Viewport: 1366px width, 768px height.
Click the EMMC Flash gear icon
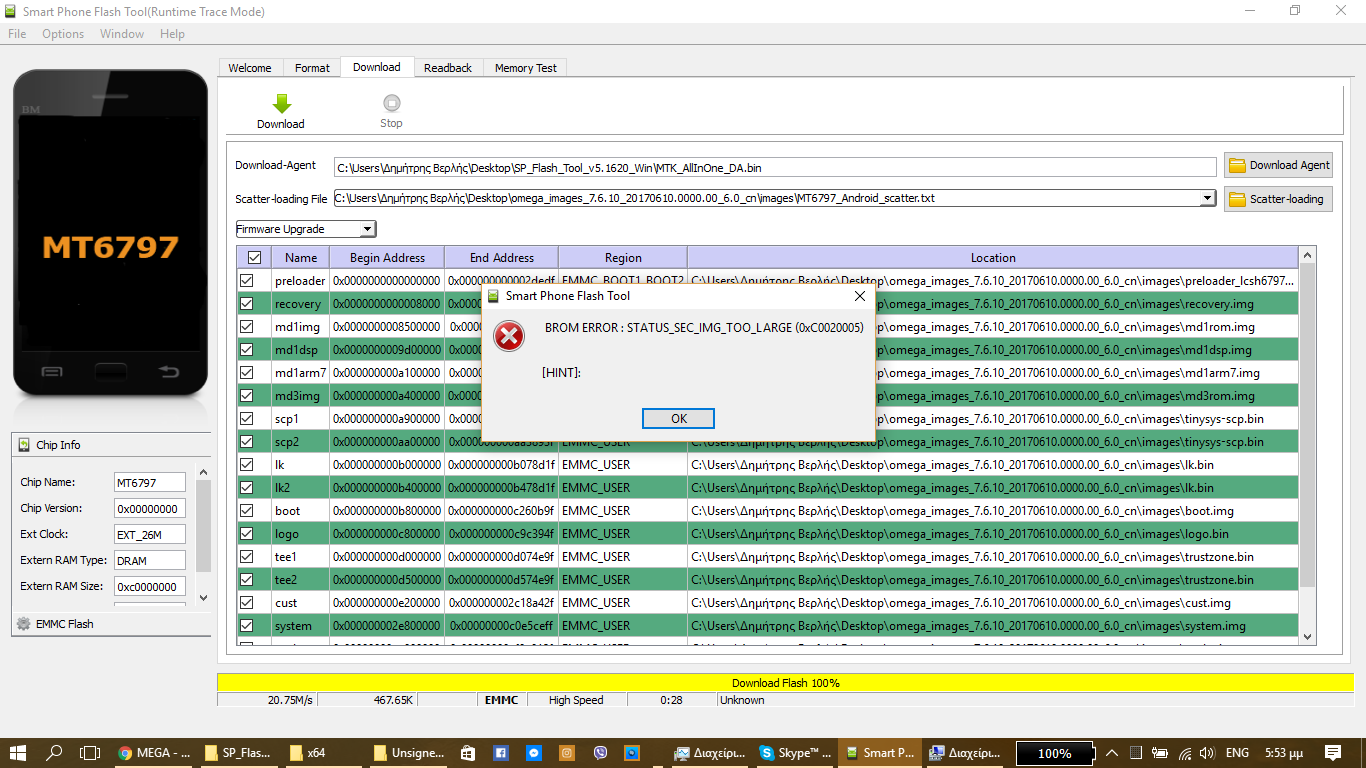click(x=24, y=624)
